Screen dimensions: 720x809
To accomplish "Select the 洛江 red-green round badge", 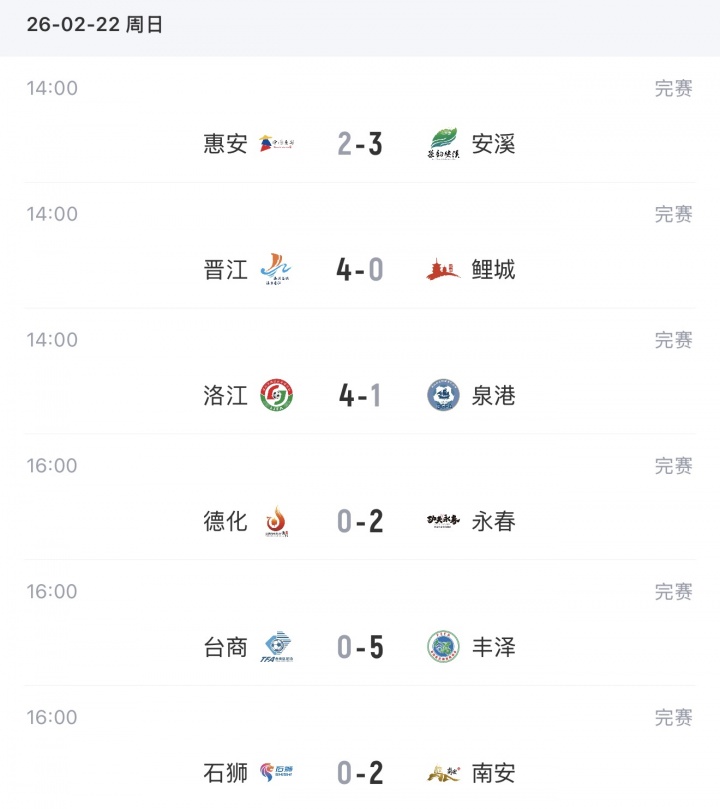I will point(277,396).
